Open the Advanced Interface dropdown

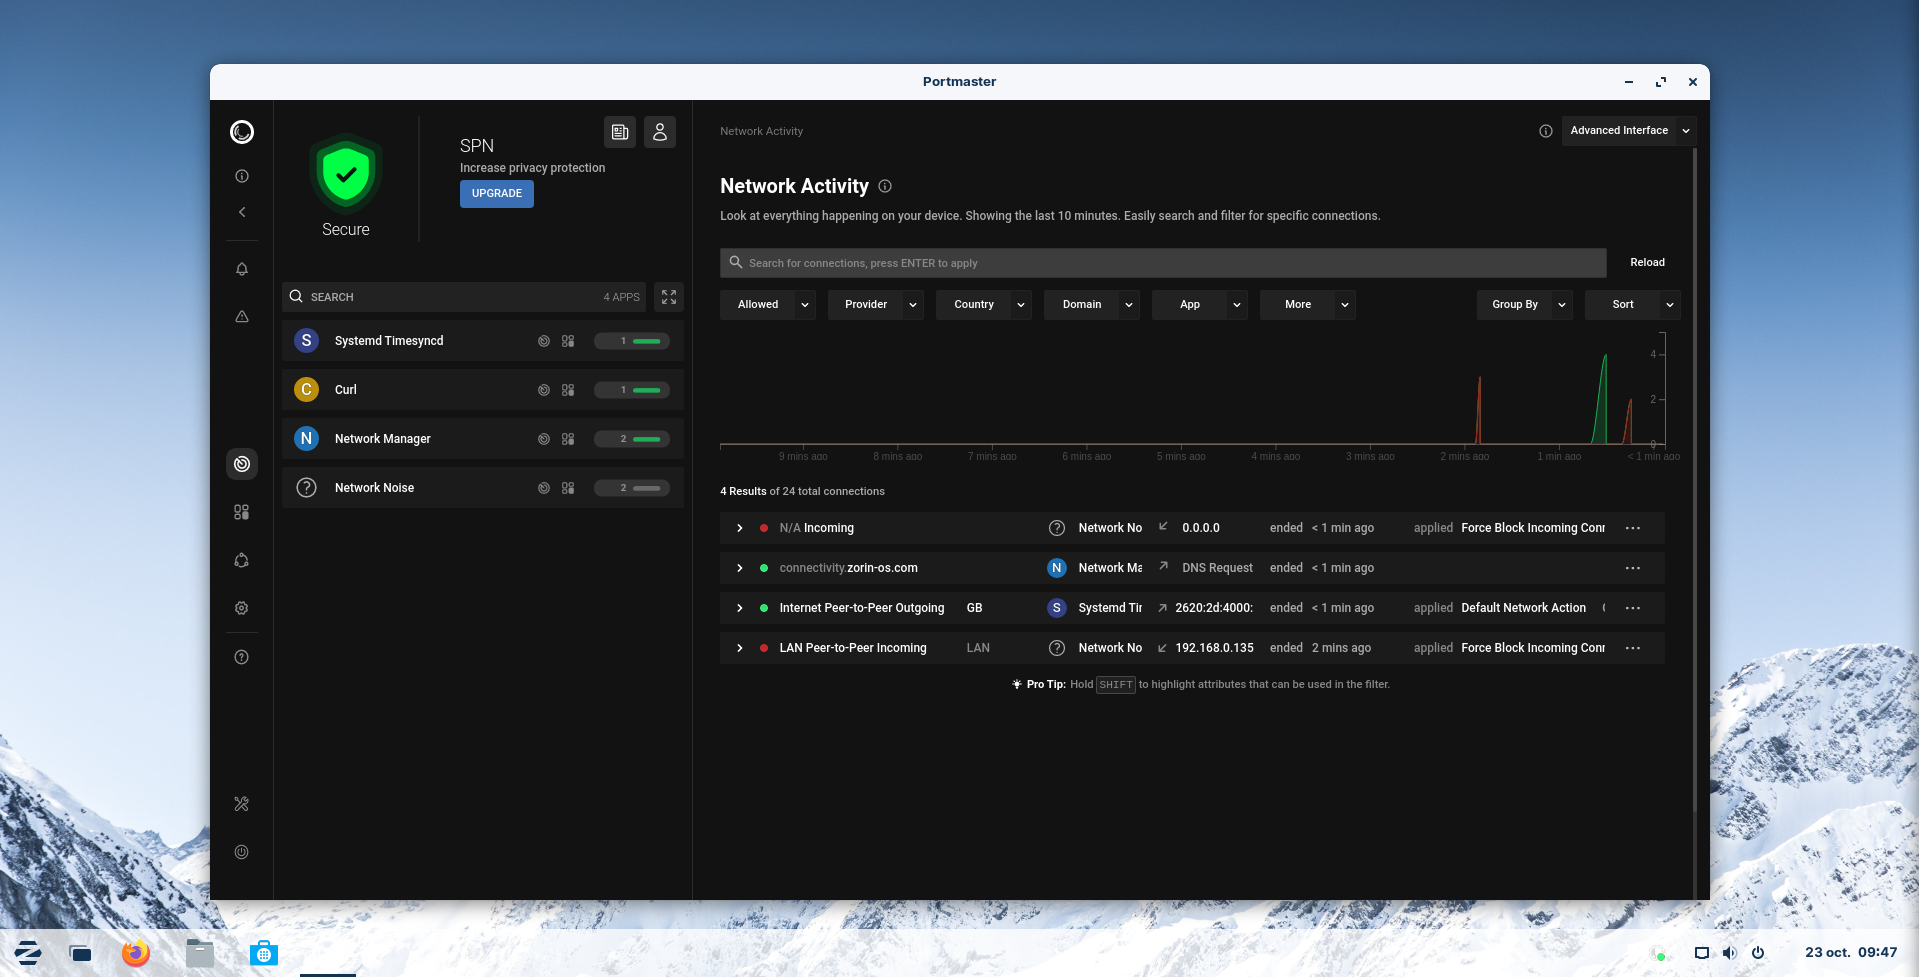[x=1628, y=131]
